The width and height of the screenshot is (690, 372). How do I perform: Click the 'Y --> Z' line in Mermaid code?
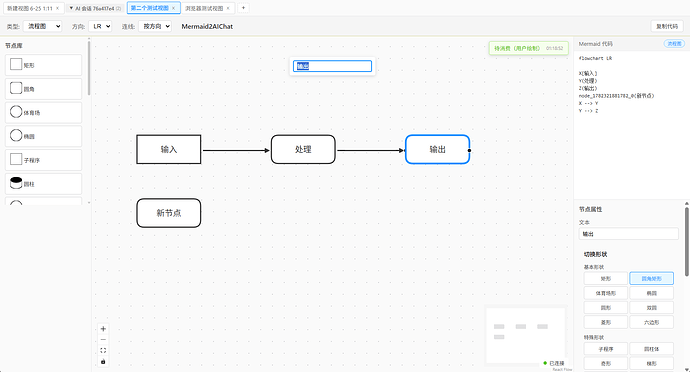(x=588, y=110)
